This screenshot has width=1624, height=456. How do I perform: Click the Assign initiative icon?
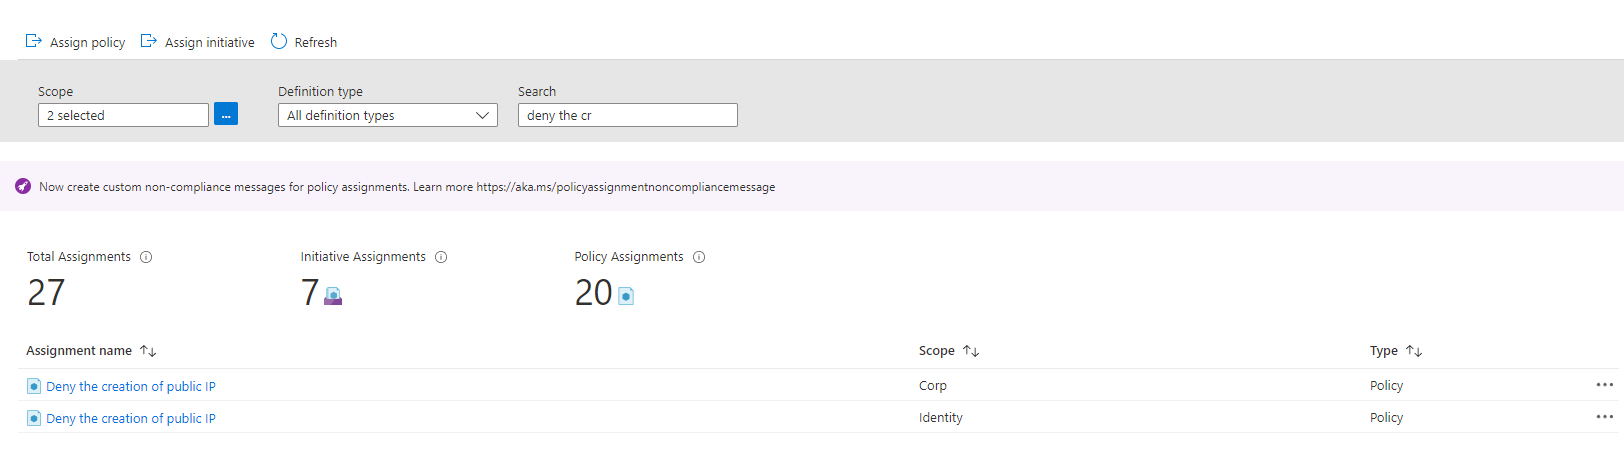point(148,42)
